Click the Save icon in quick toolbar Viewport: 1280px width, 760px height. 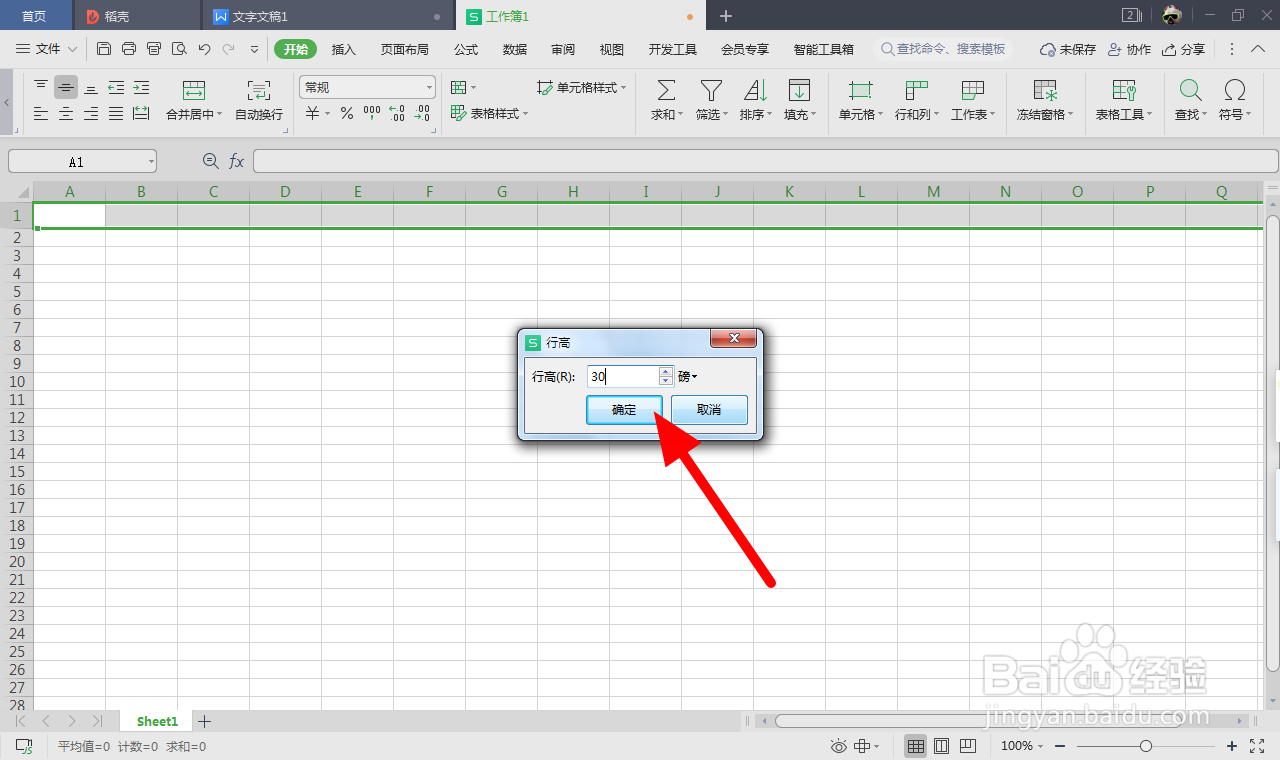[x=104, y=49]
